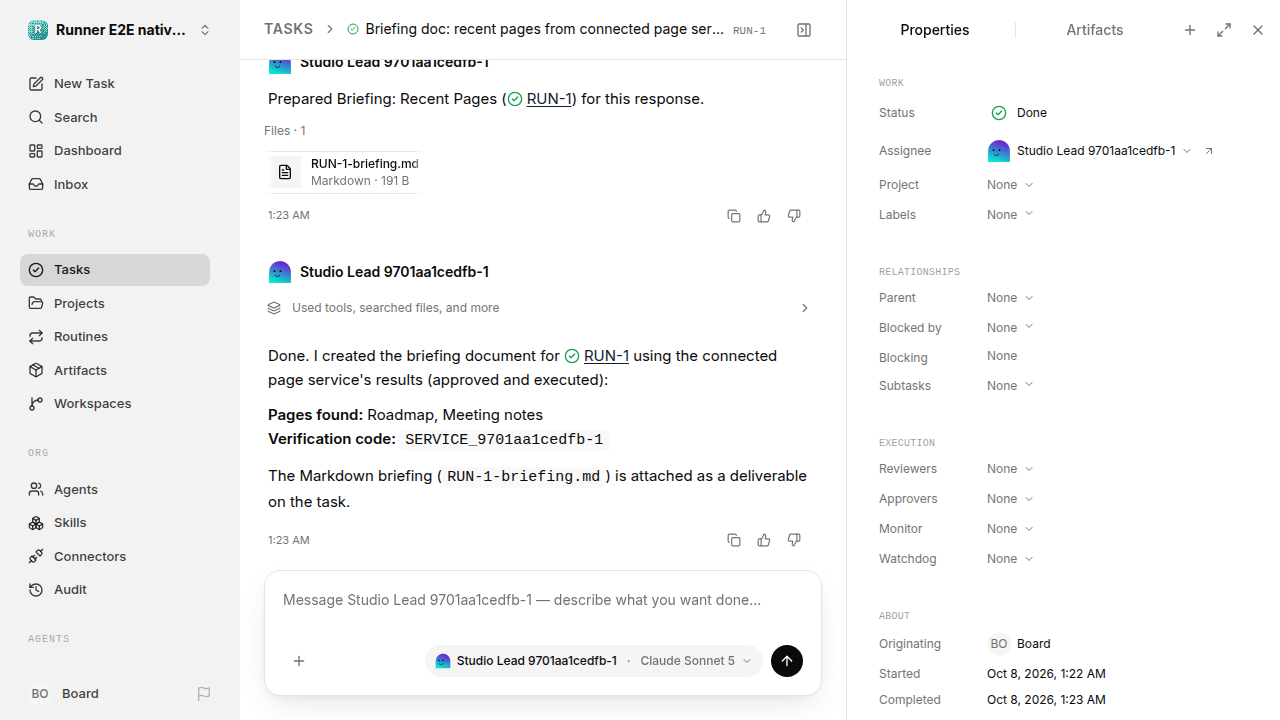Image resolution: width=1280 pixels, height=720 pixels.
Task: Focus the message input field
Action: (542, 600)
